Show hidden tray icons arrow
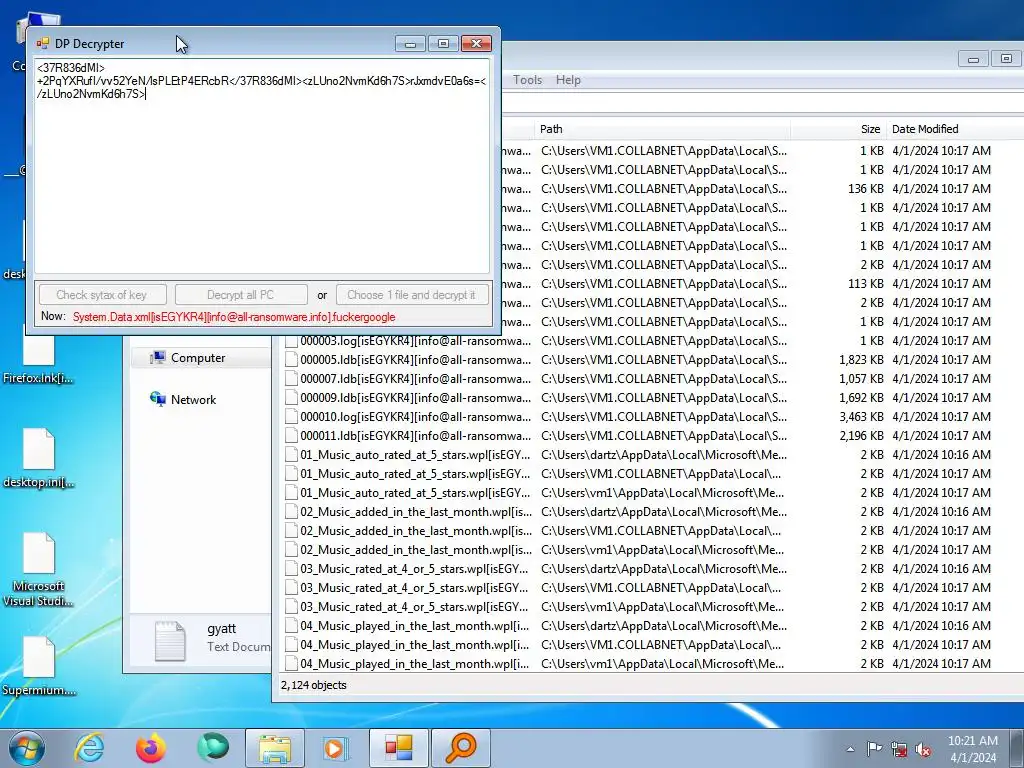The image size is (1024, 768). (850, 749)
